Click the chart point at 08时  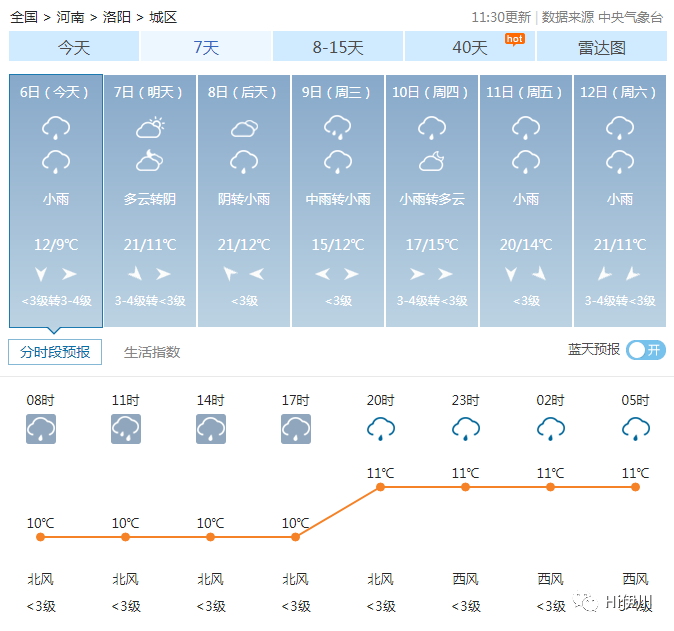[40, 537]
